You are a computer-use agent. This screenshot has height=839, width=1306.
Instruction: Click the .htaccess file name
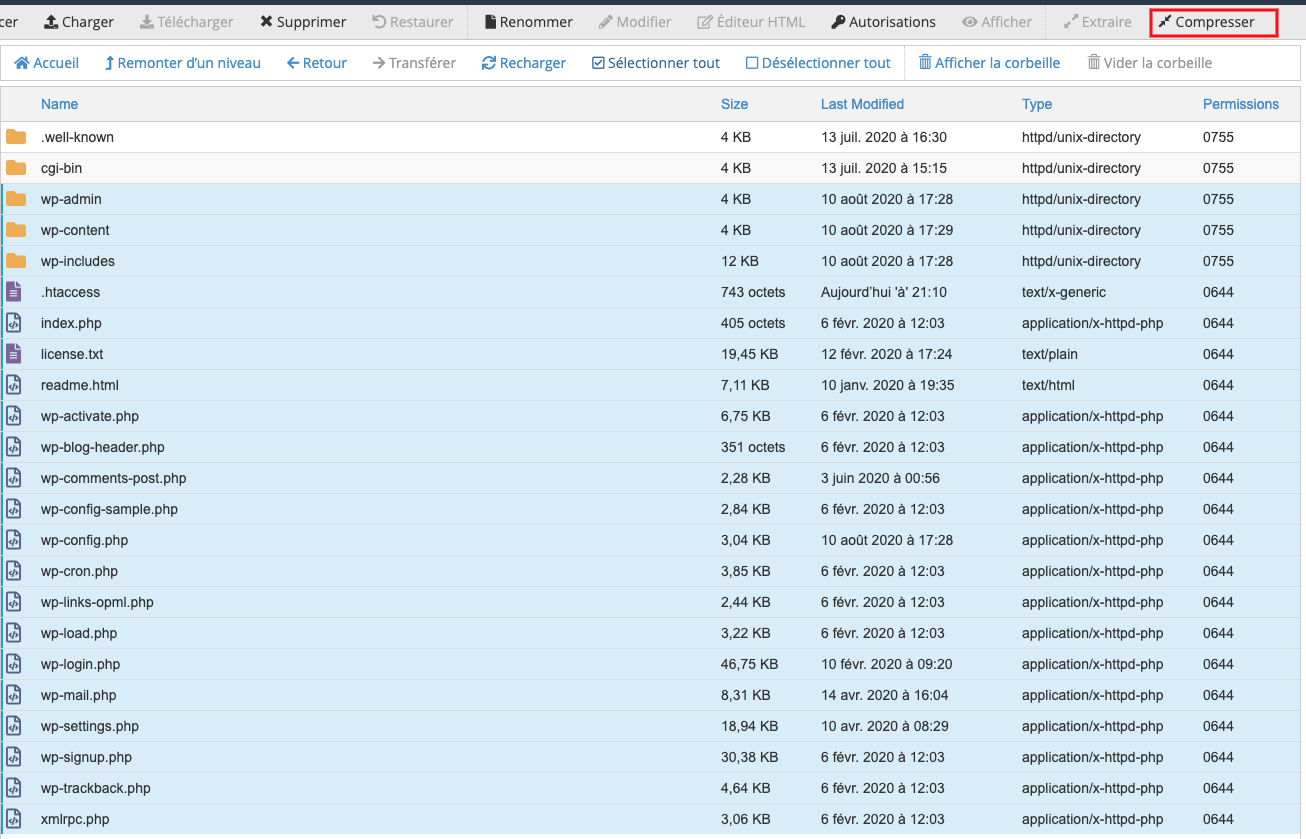(x=70, y=292)
